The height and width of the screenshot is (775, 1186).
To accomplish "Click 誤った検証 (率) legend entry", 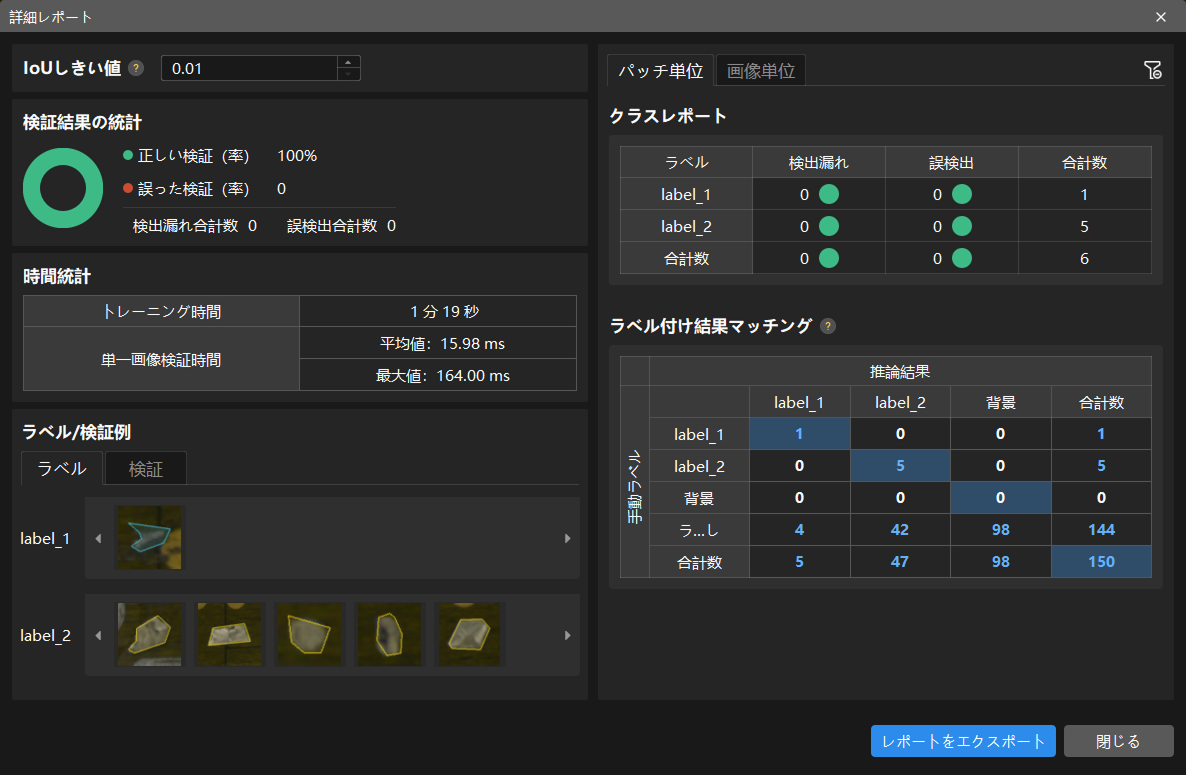I will tap(186, 189).
